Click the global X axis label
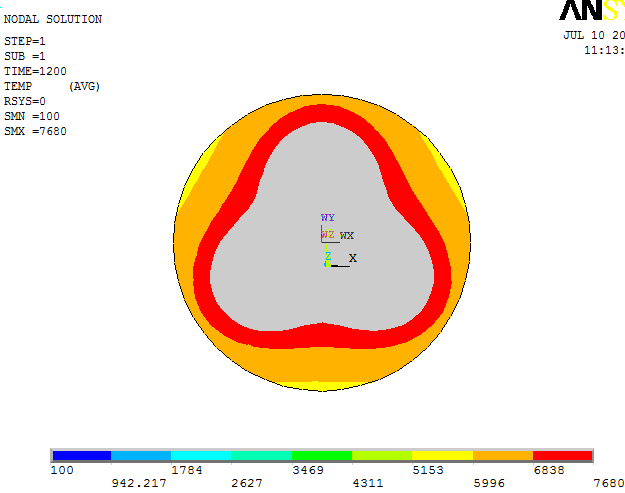 (353, 258)
